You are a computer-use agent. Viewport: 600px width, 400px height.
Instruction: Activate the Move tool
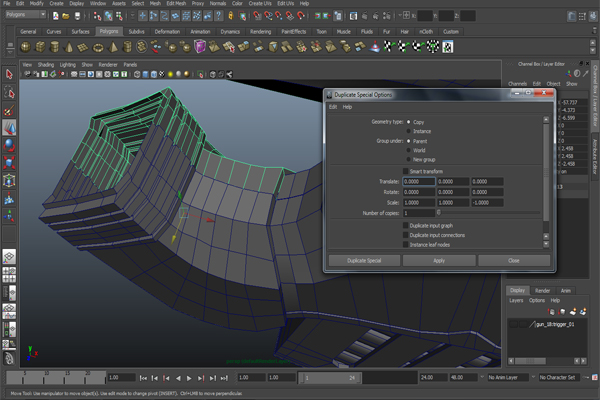pyautogui.click(x=9, y=127)
